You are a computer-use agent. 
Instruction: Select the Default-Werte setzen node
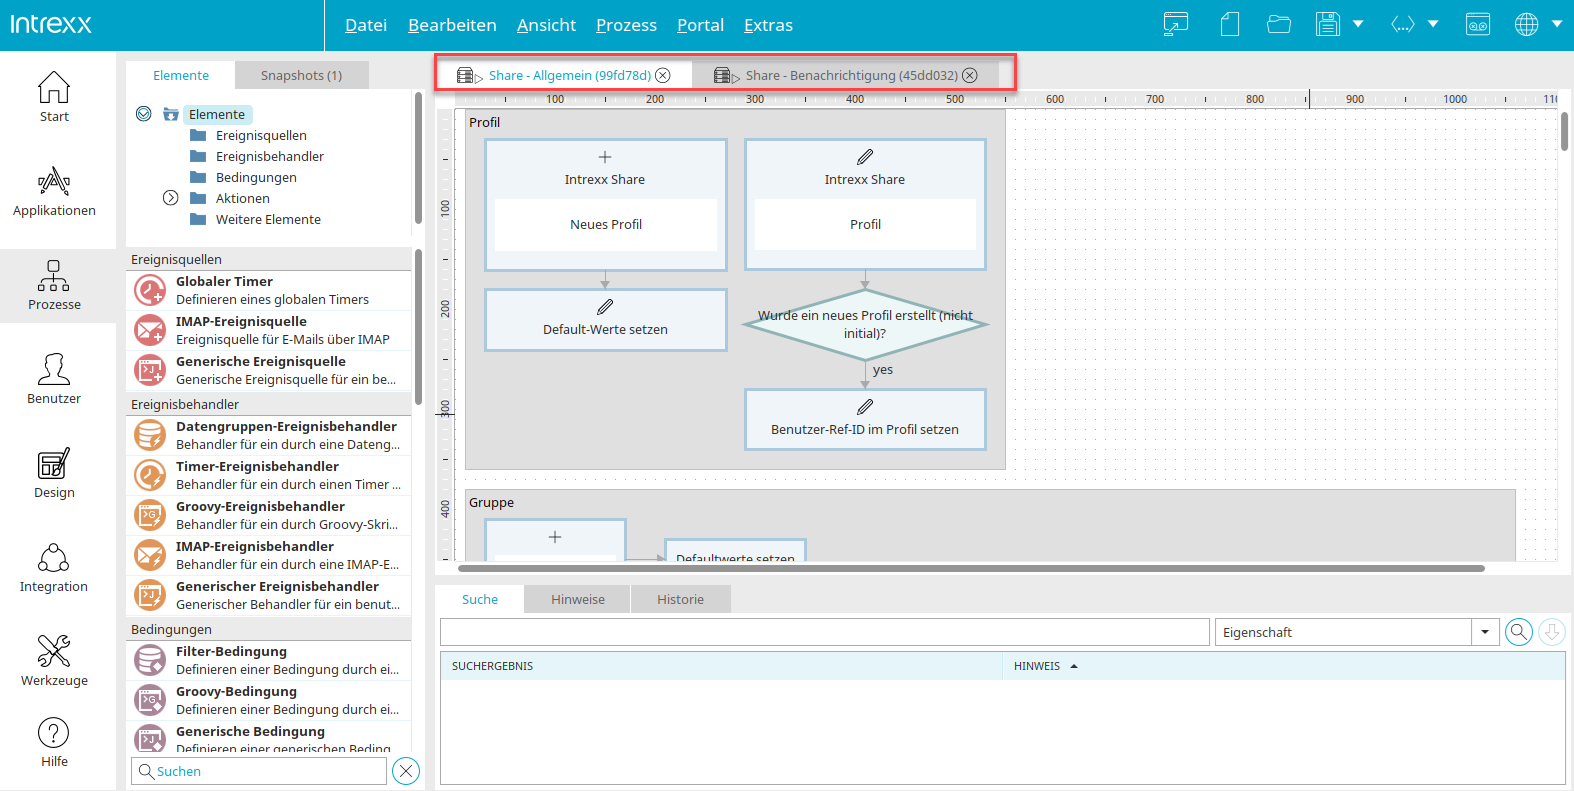tap(606, 320)
